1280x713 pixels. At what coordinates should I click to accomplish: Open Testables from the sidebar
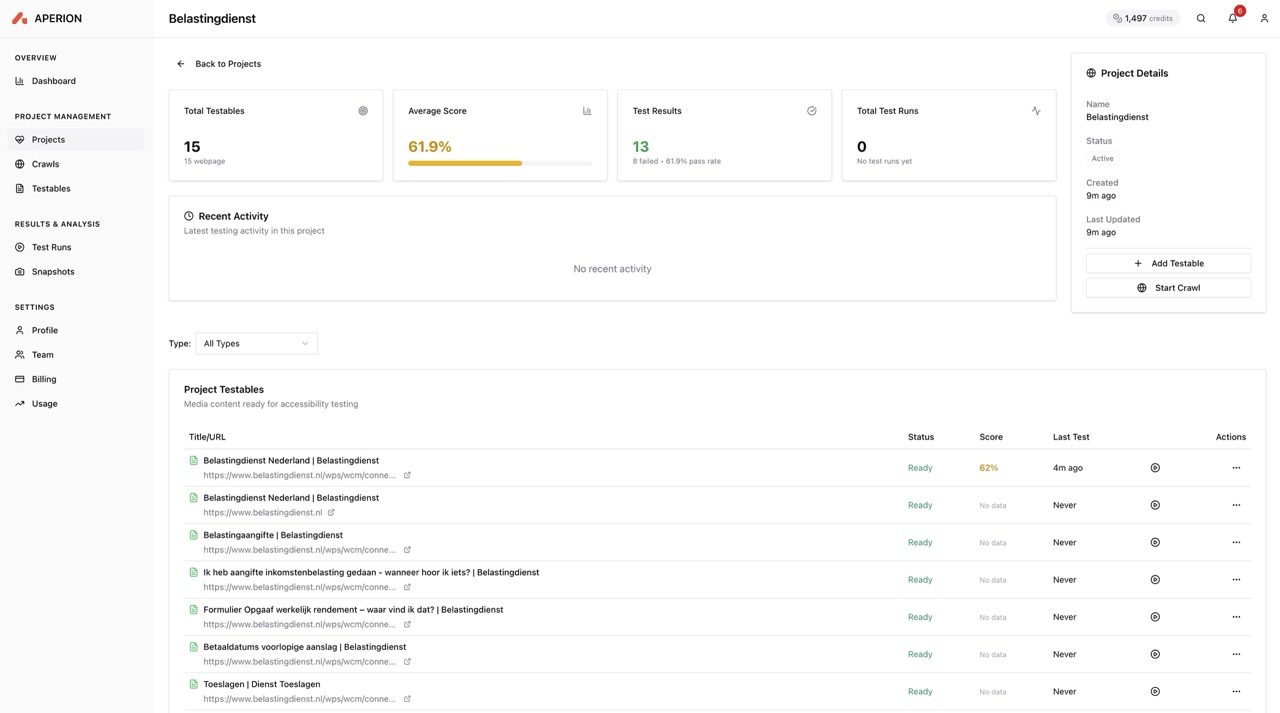click(x=48, y=188)
